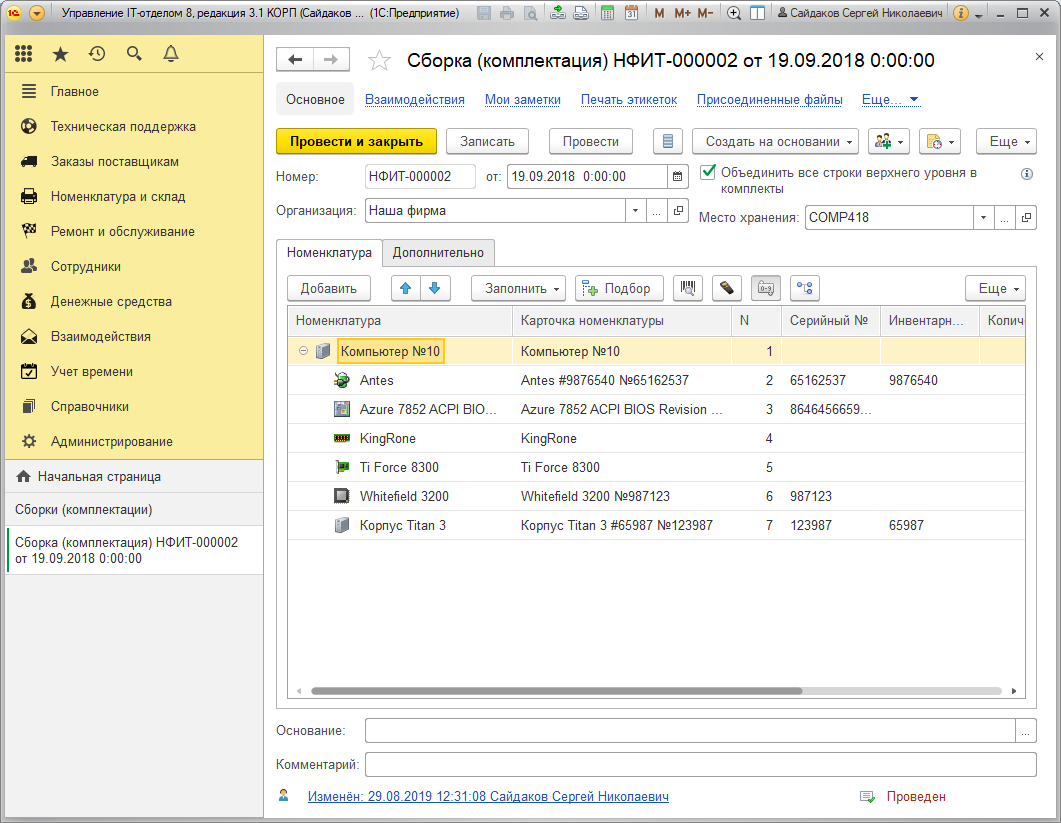Open print preview icon in title bar
Image resolution: width=1061 pixels, height=823 pixels.
pos(530,13)
